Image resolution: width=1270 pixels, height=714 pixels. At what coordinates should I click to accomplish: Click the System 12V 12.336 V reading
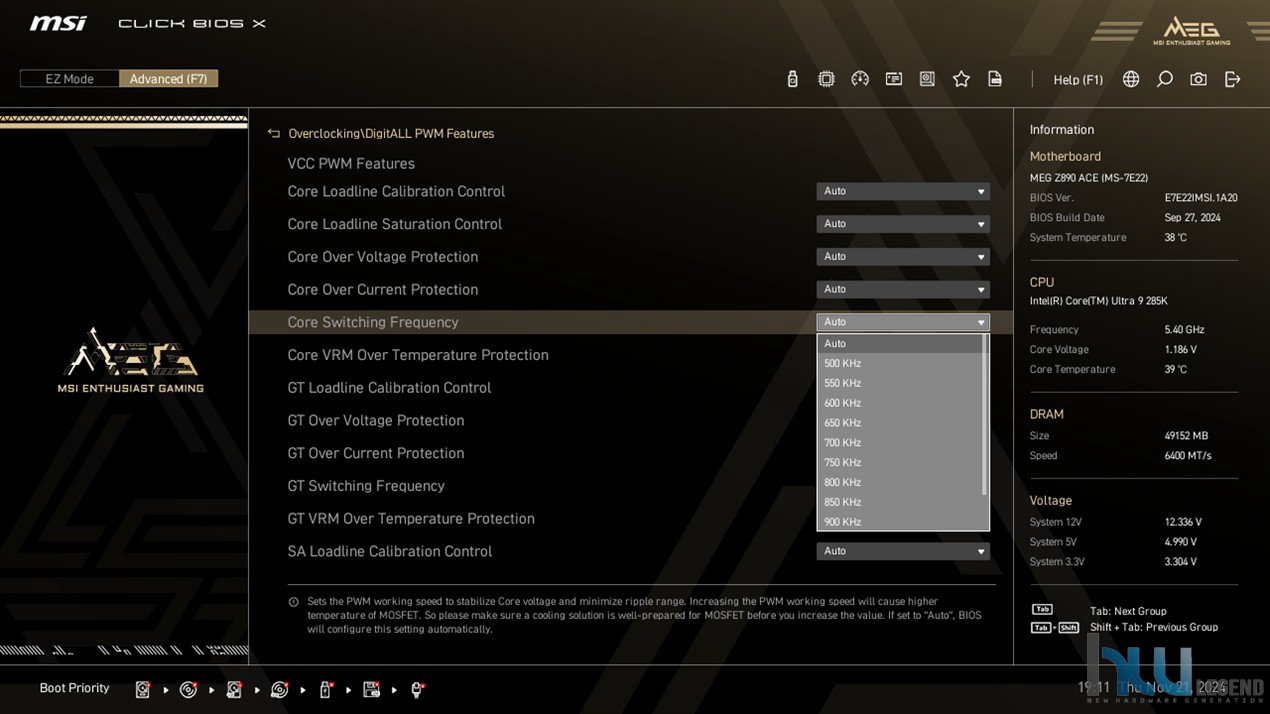point(1183,522)
